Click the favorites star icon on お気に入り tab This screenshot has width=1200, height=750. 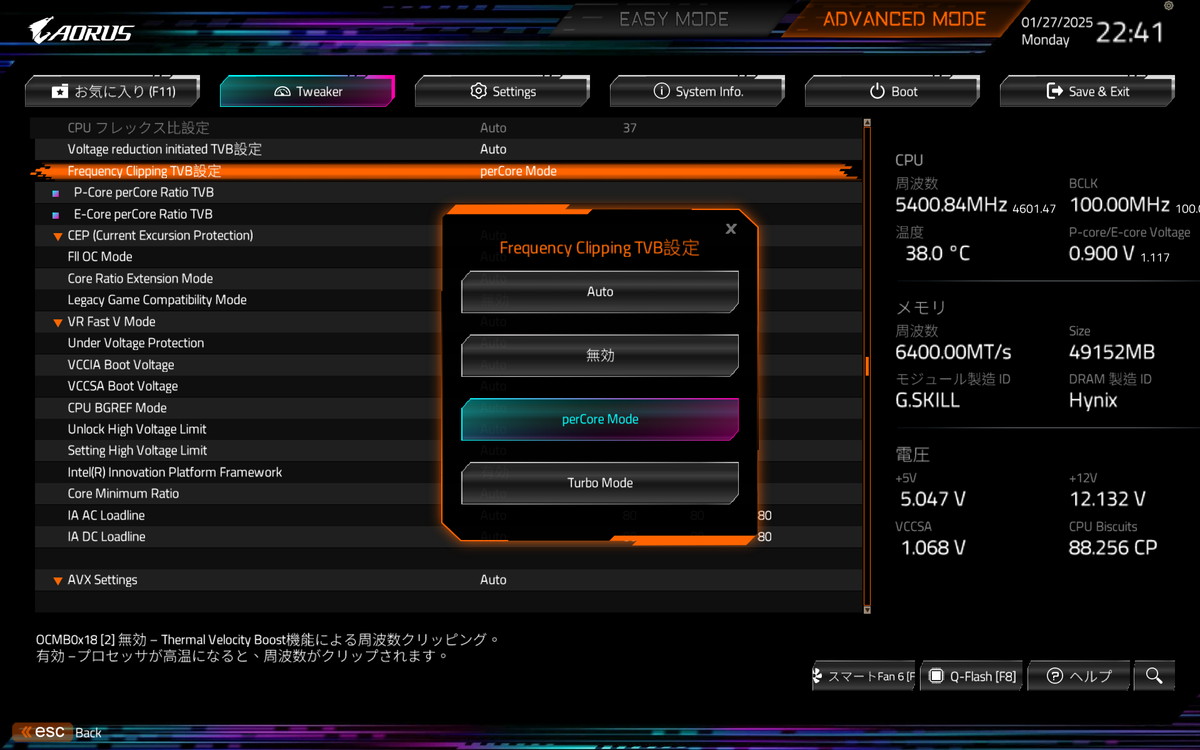tap(61, 91)
